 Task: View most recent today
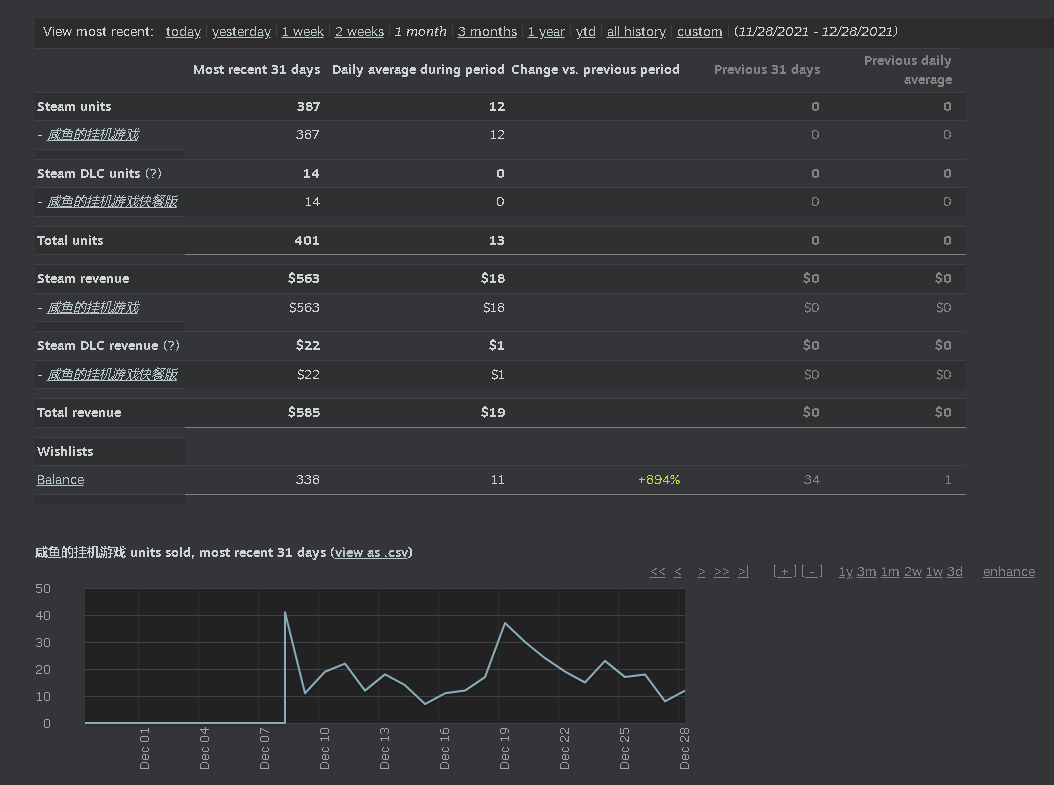point(183,32)
